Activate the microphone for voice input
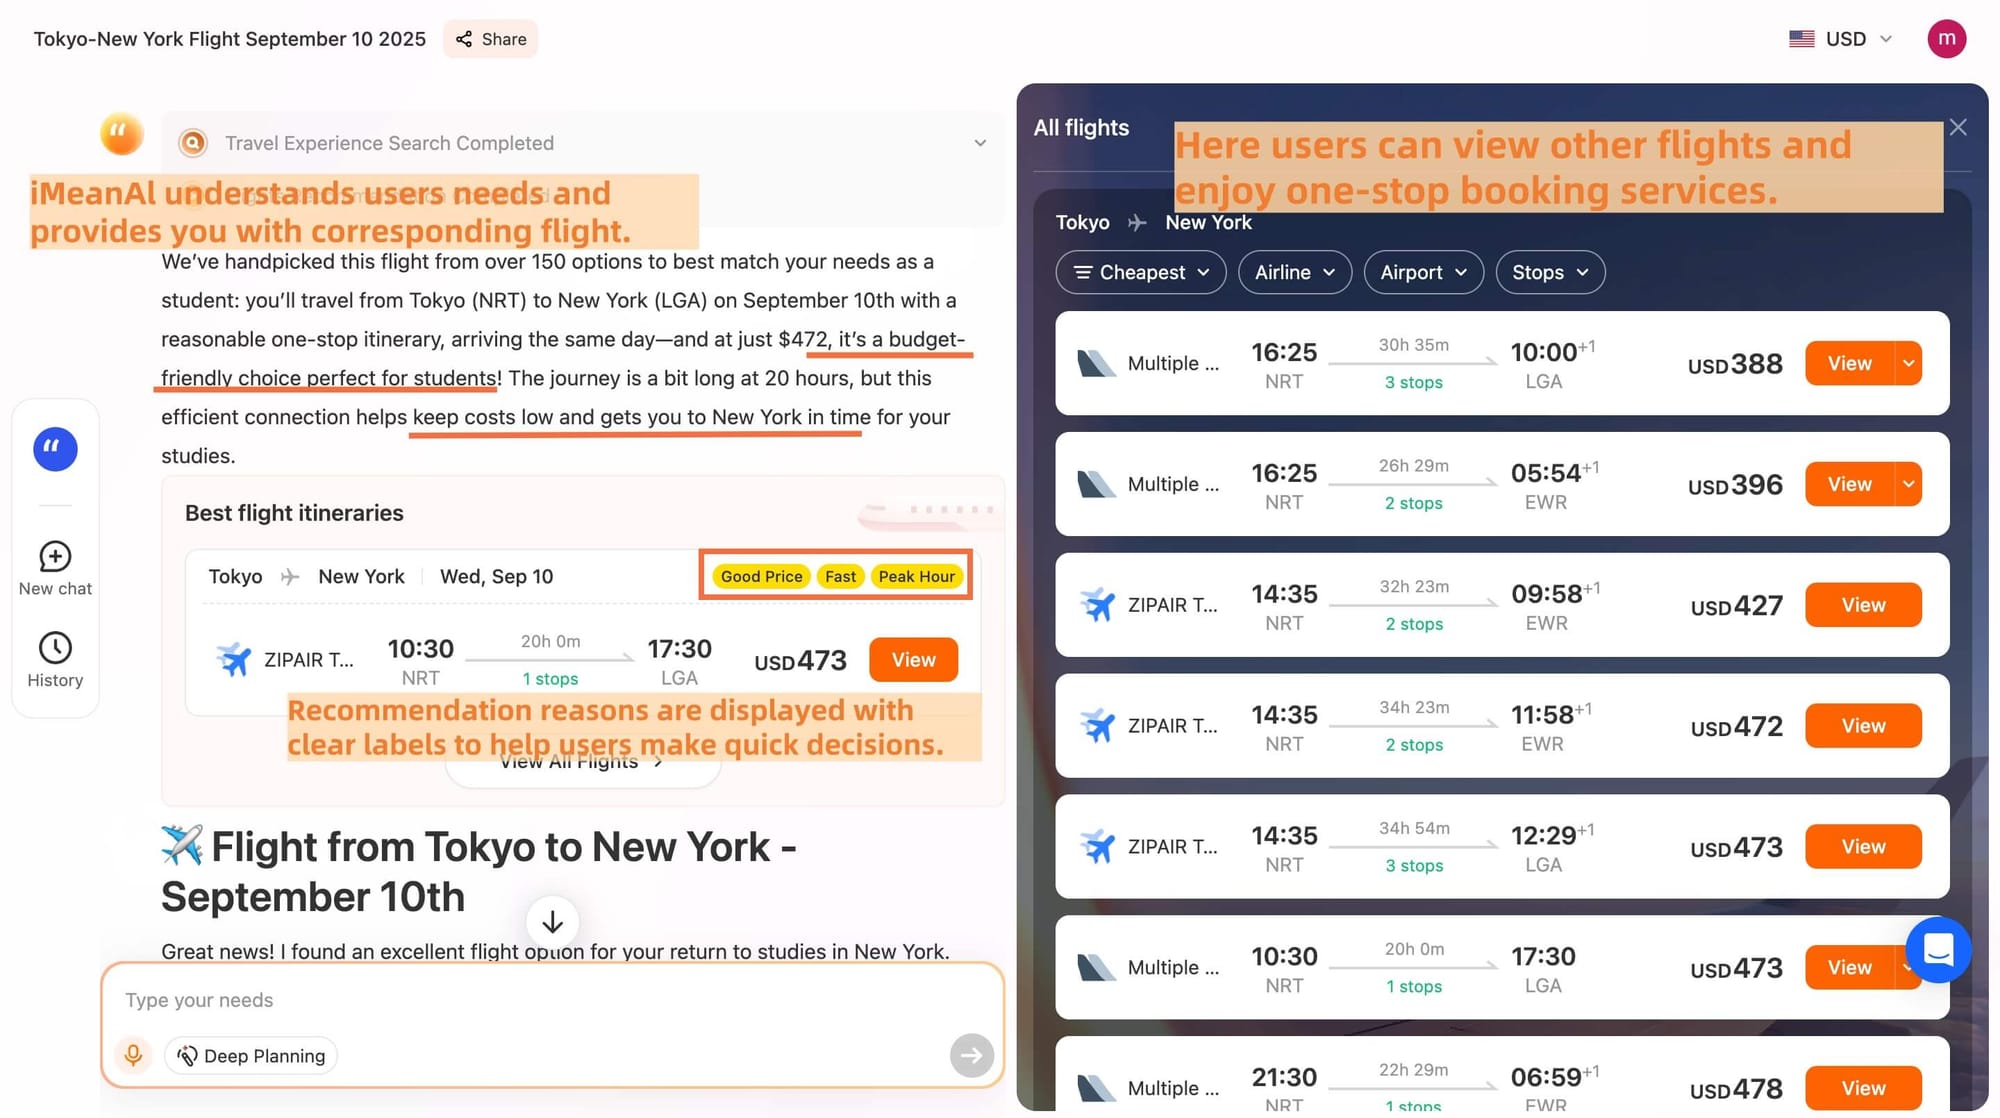Screen dimensions: 2000x1118 [133, 1055]
